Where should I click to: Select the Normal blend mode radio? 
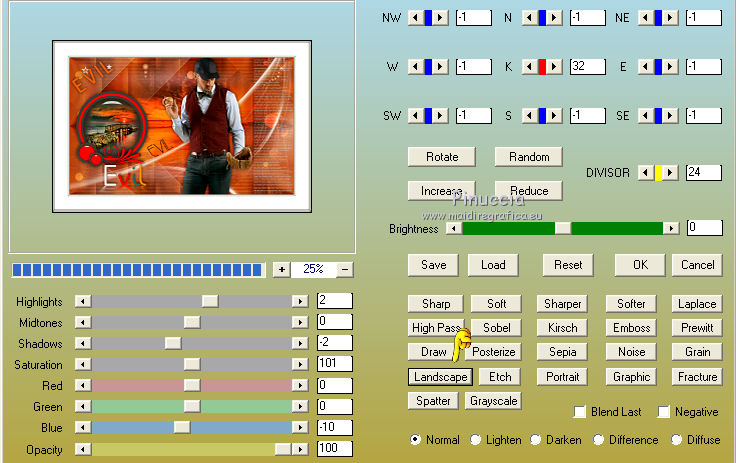415,440
